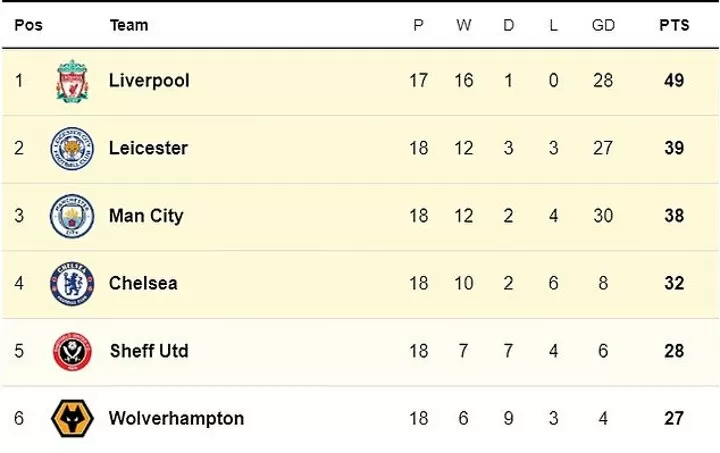720x453 pixels.
Task: Click the Wolverhampton team name
Action: tap(176, 419)
